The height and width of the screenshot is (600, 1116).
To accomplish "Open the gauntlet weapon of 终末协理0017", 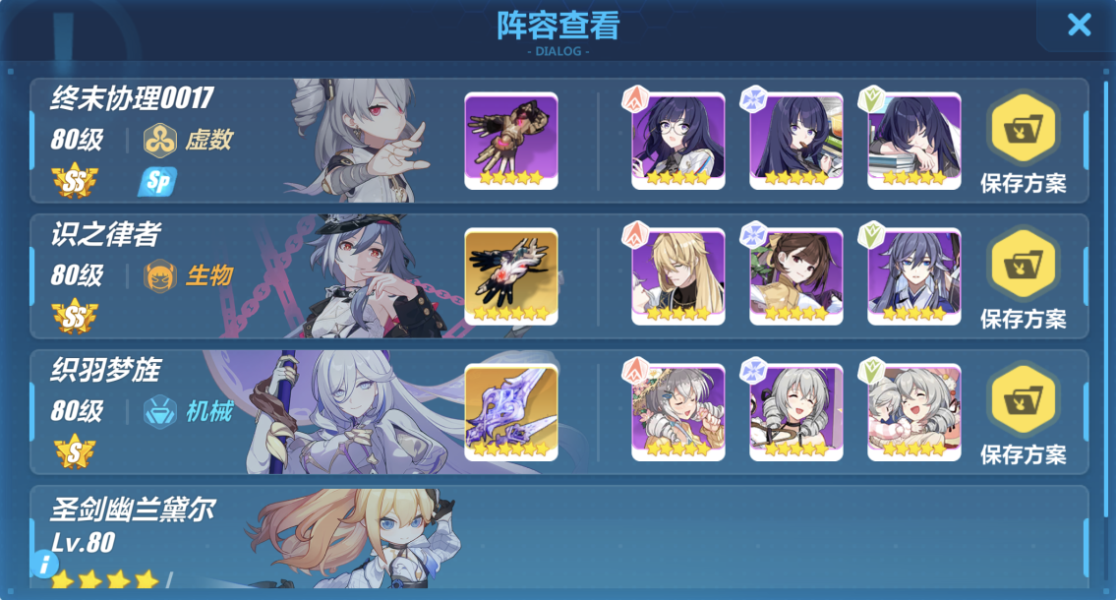I will (x=511, y=141).
